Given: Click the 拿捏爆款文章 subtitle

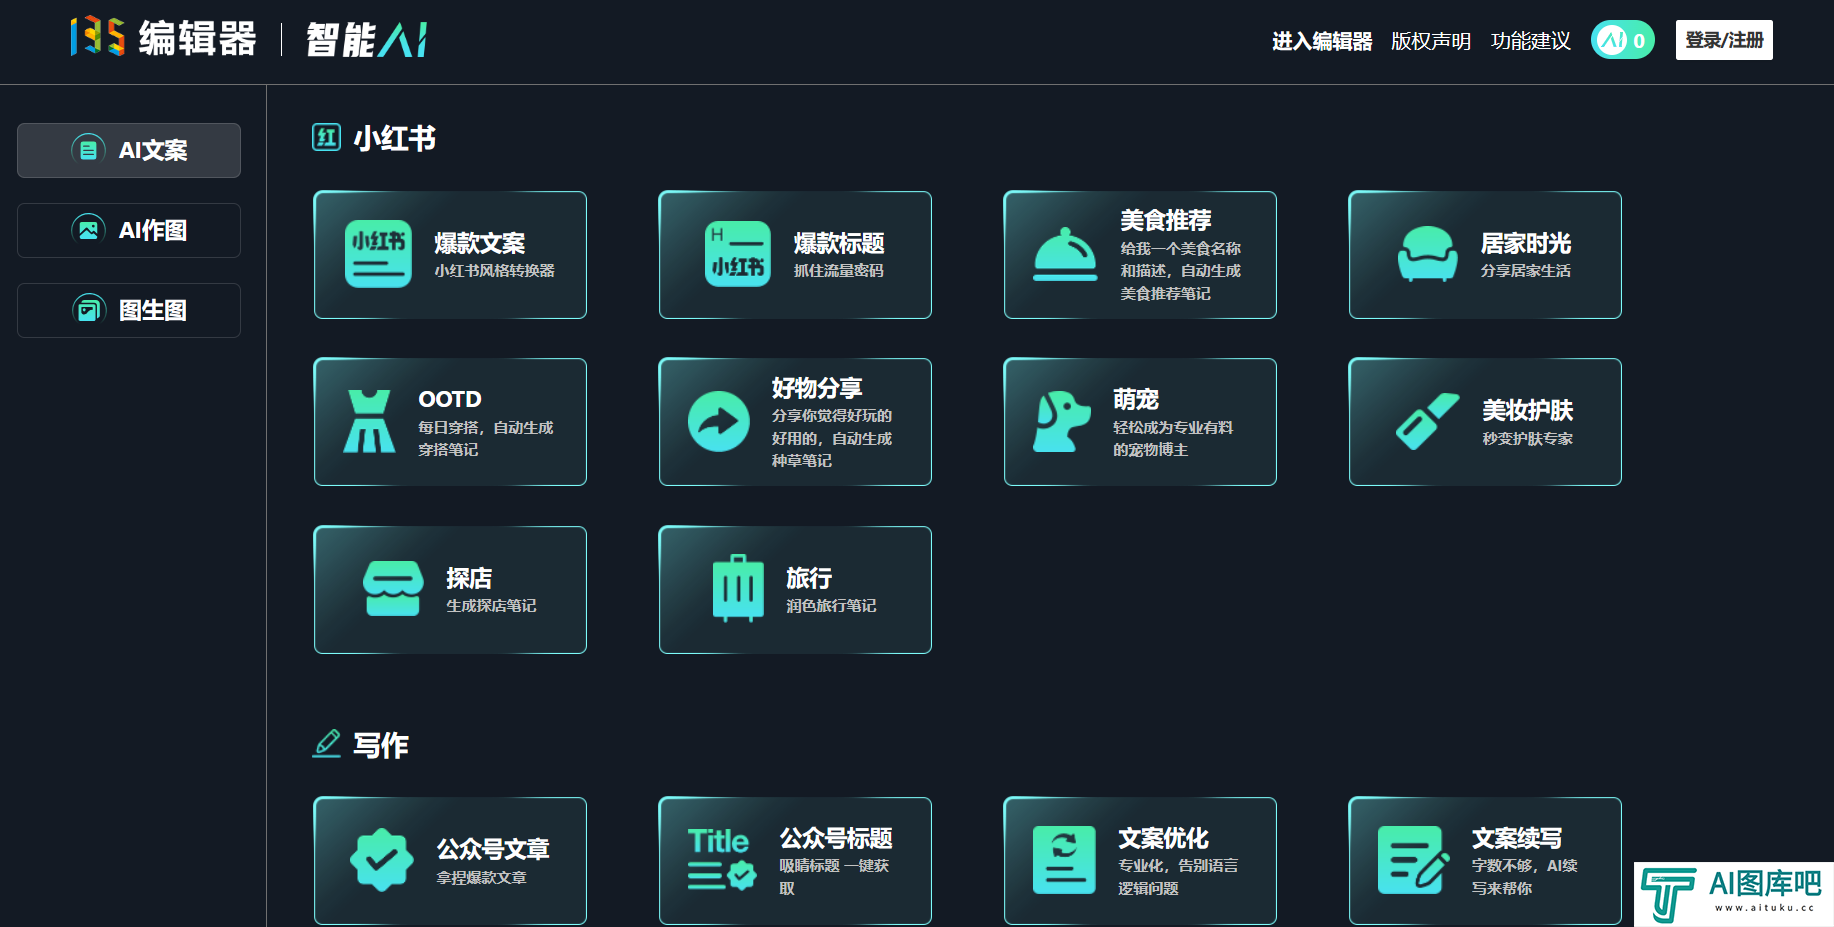Looking at the screenshot, I should click(481, 878).
